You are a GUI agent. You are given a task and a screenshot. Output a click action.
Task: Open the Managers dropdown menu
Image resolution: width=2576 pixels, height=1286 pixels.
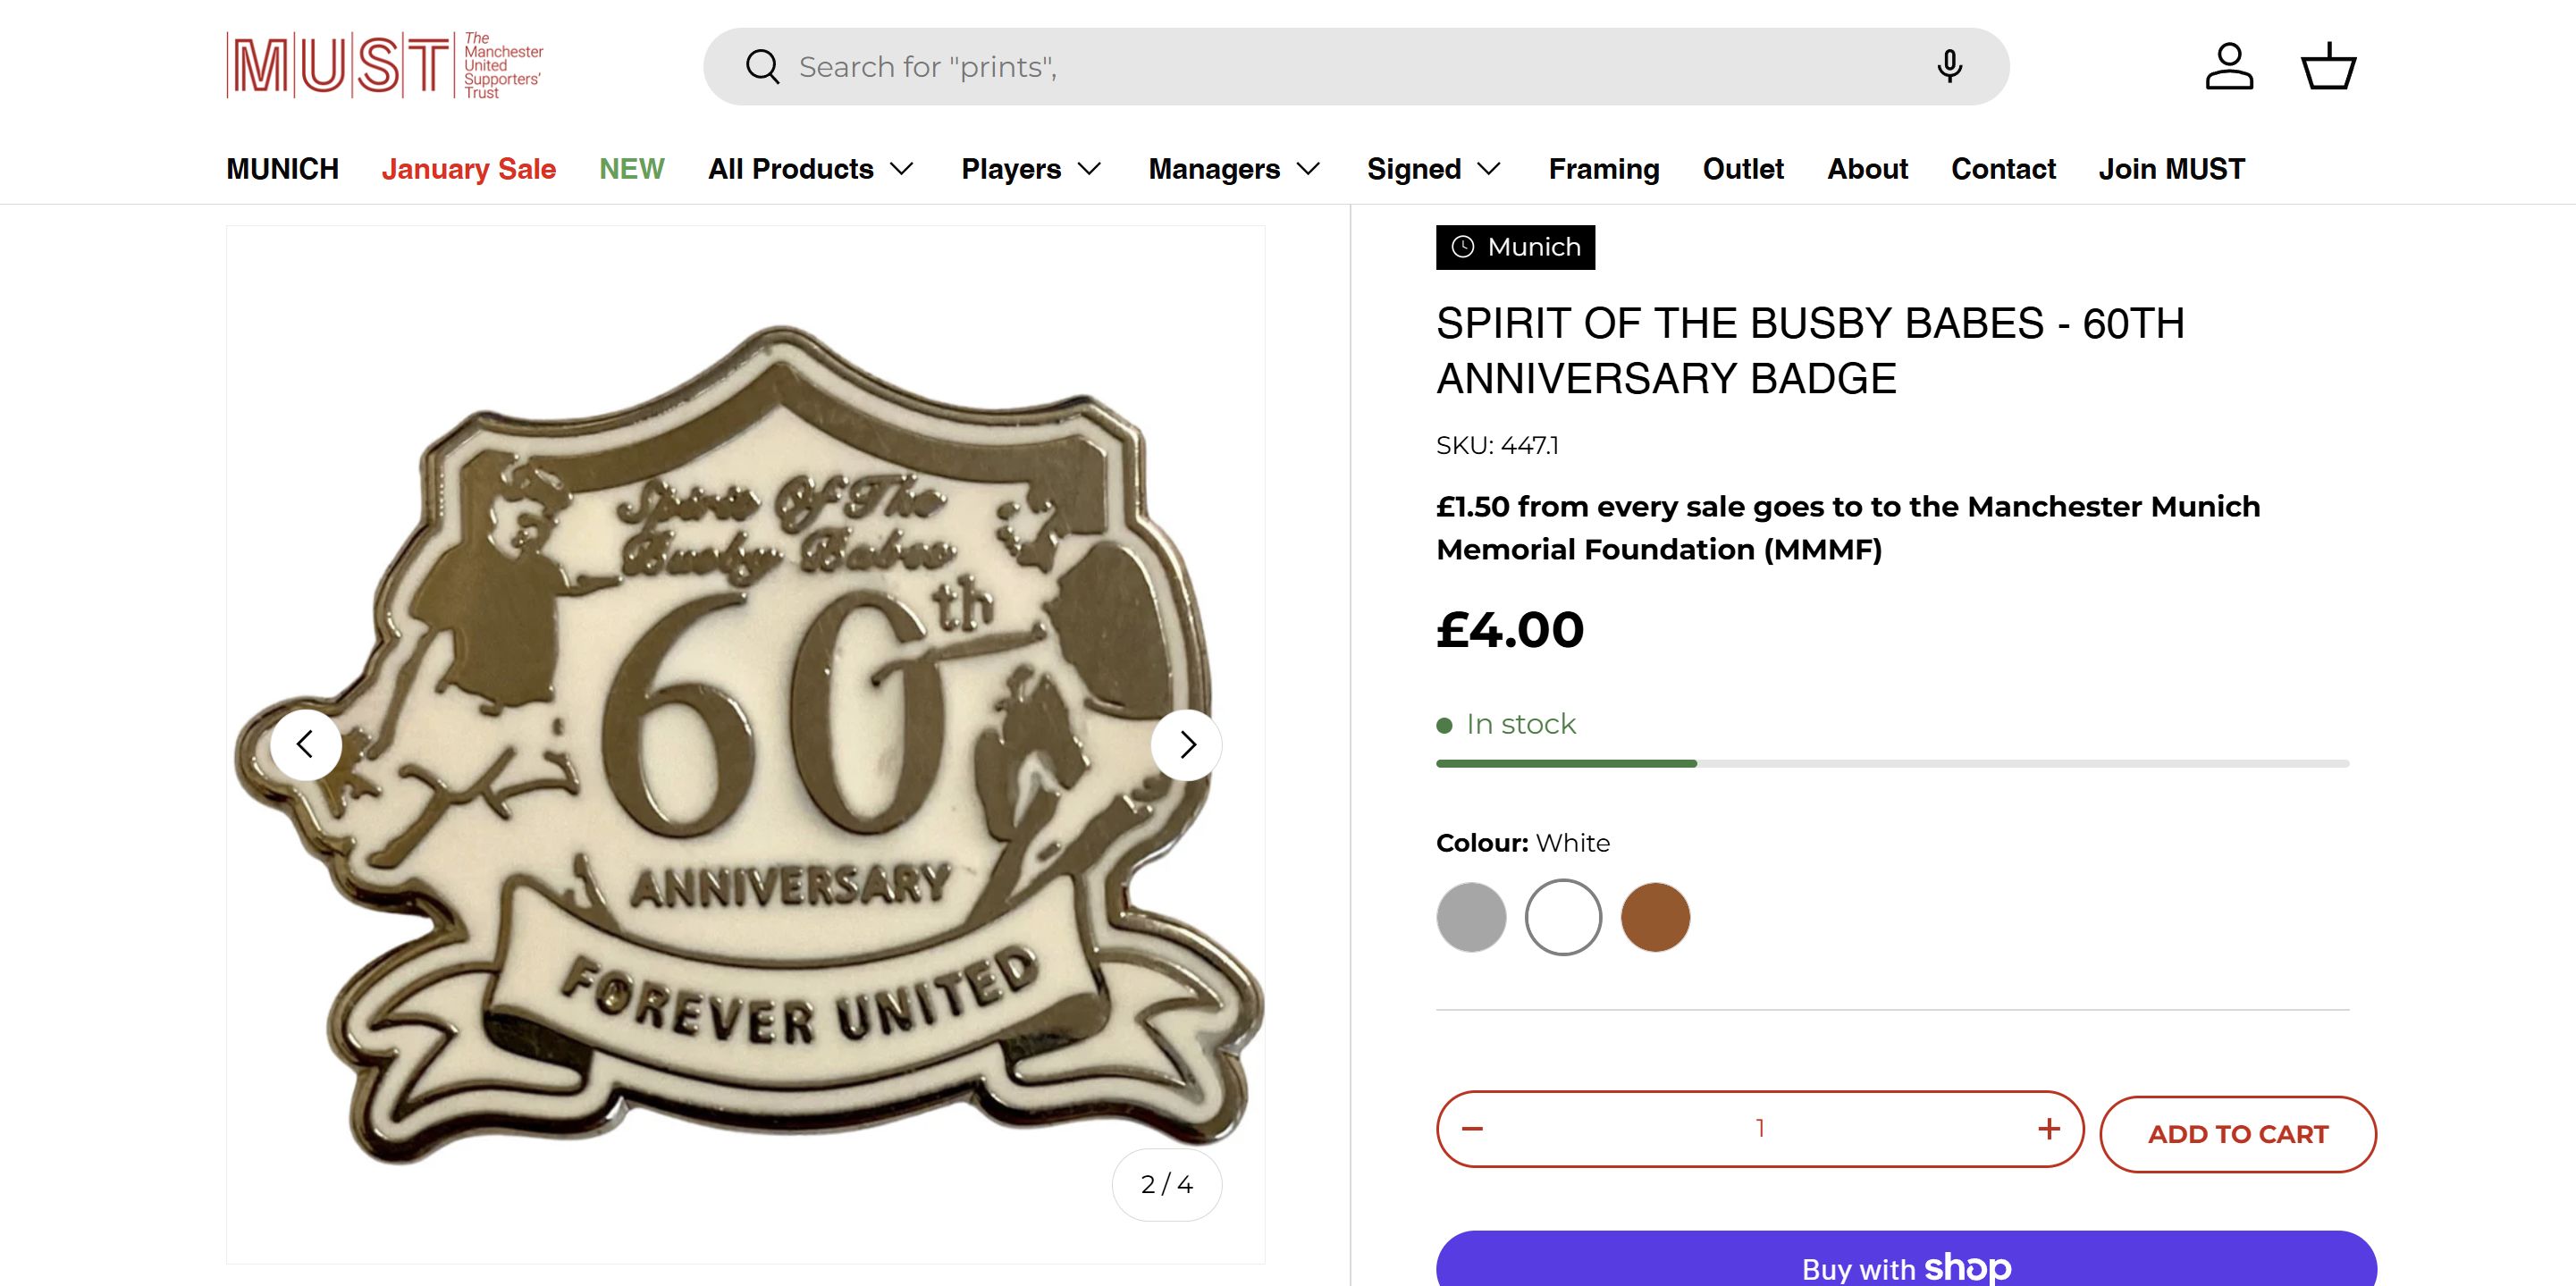pos(1234,169)
